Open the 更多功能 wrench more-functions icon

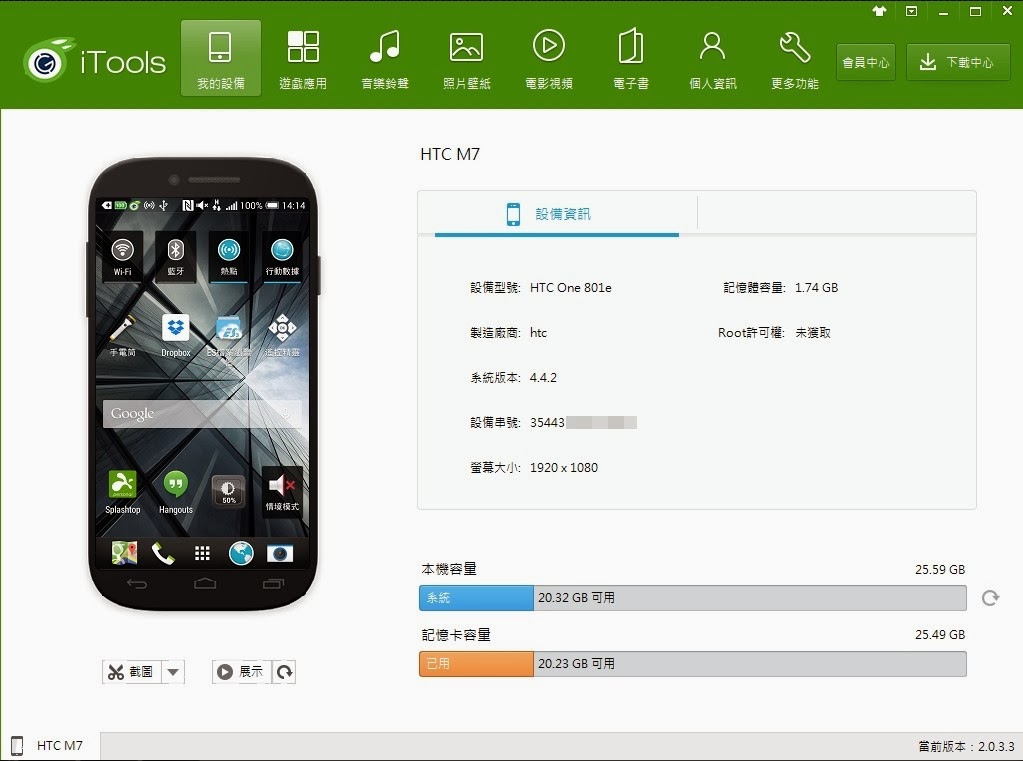[x=792, y=57]
